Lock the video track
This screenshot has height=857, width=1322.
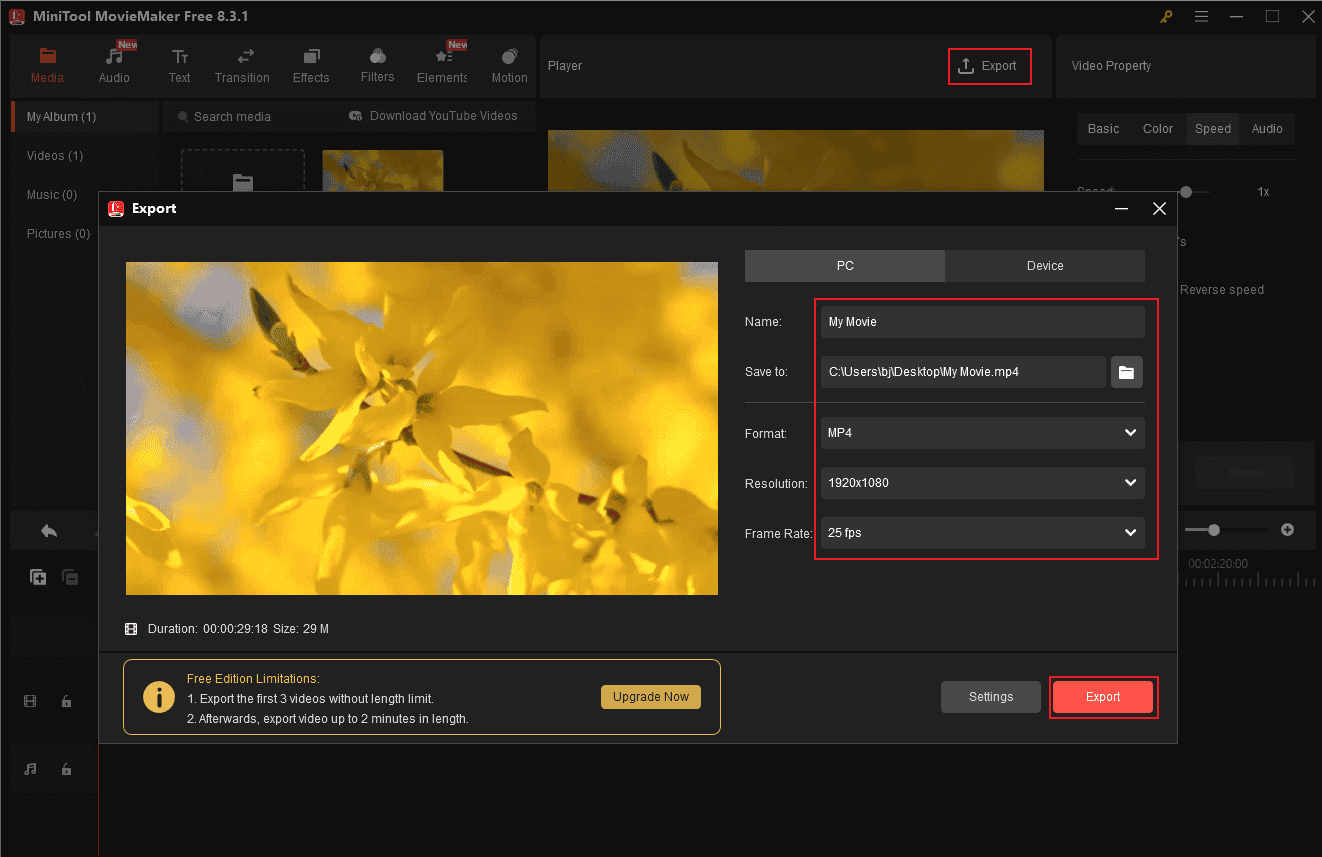pyautogui.click(x=66, y=701)
